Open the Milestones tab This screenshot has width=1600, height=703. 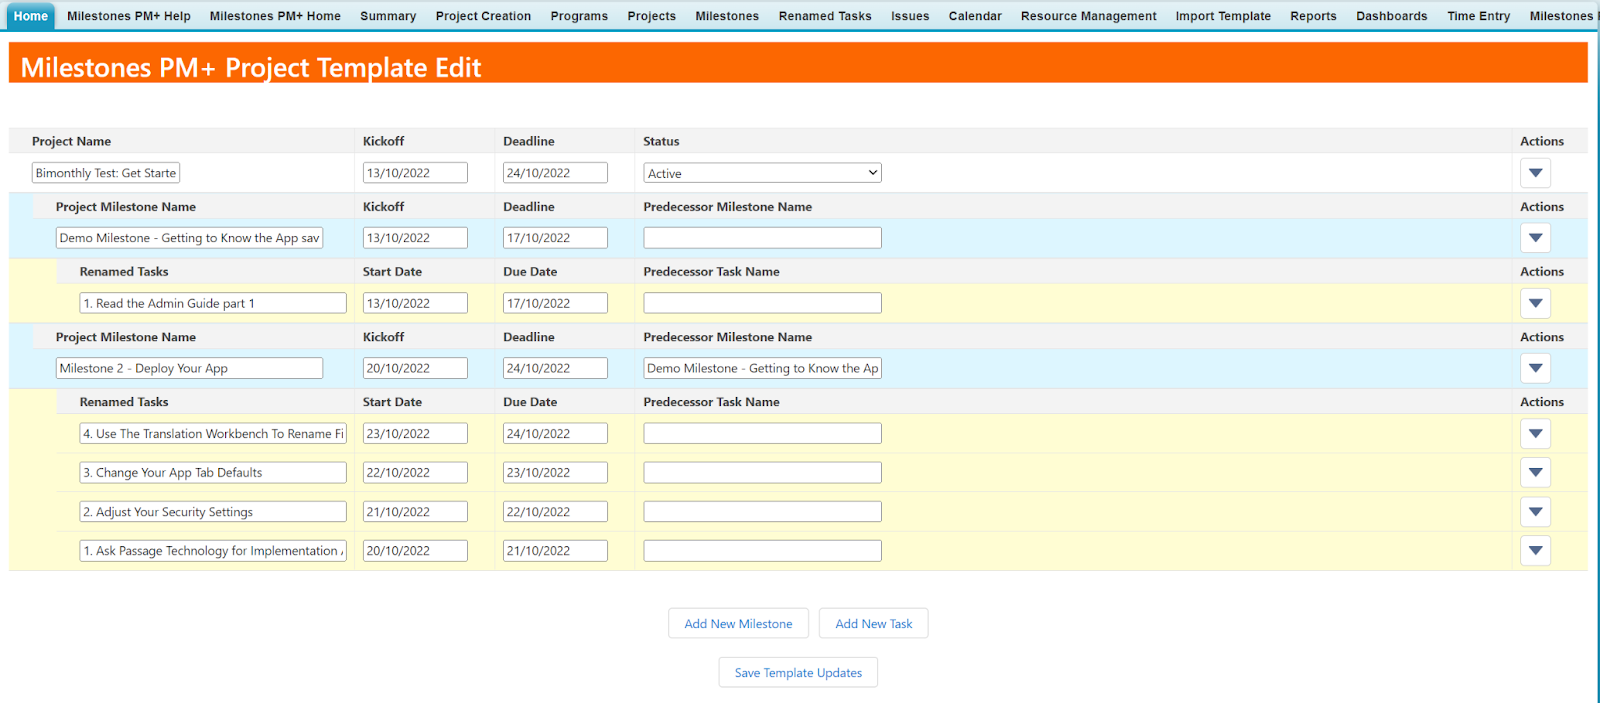point(727,16)
